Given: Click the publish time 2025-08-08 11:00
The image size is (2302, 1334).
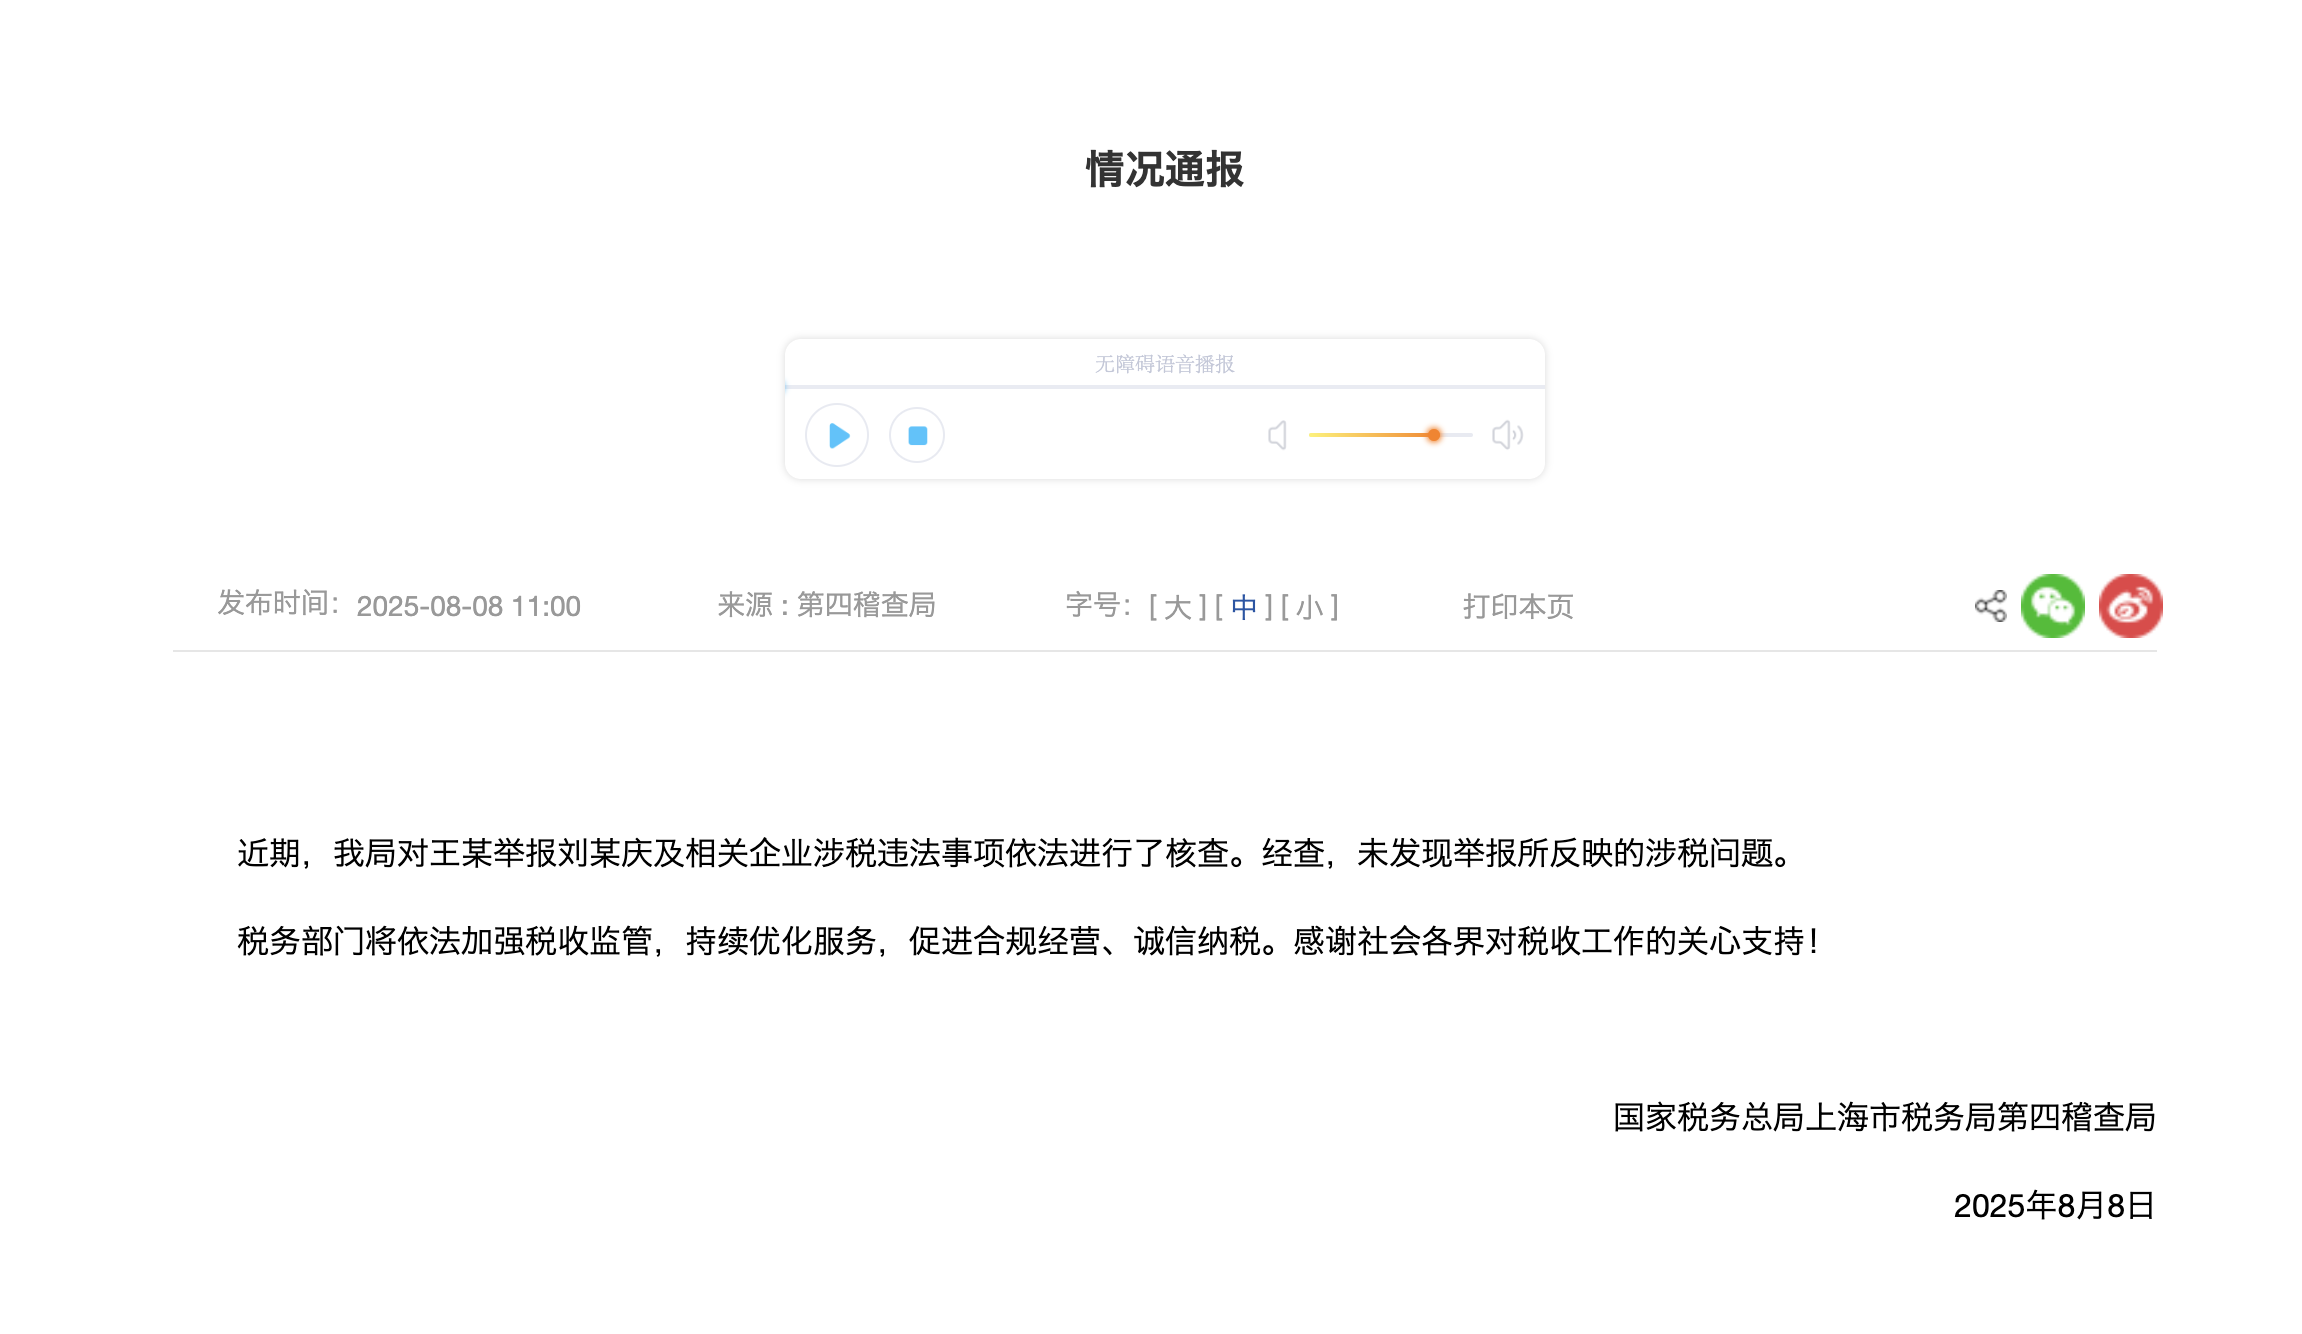Looking at the screenshot, I should 468,607.
